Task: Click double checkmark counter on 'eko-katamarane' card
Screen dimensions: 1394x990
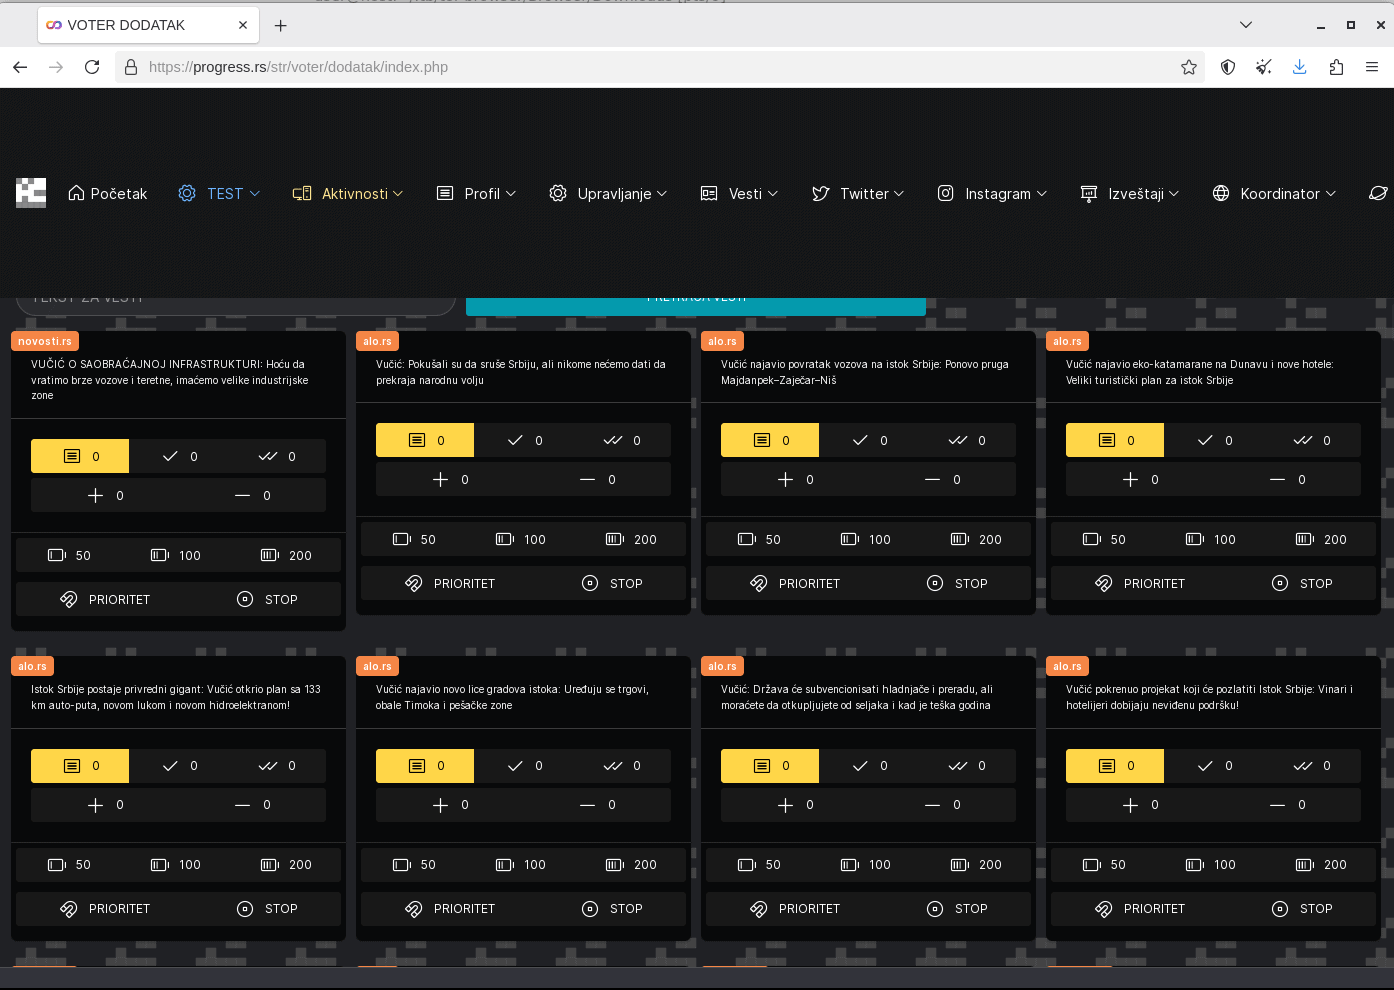Action: tap(1312, 440)
